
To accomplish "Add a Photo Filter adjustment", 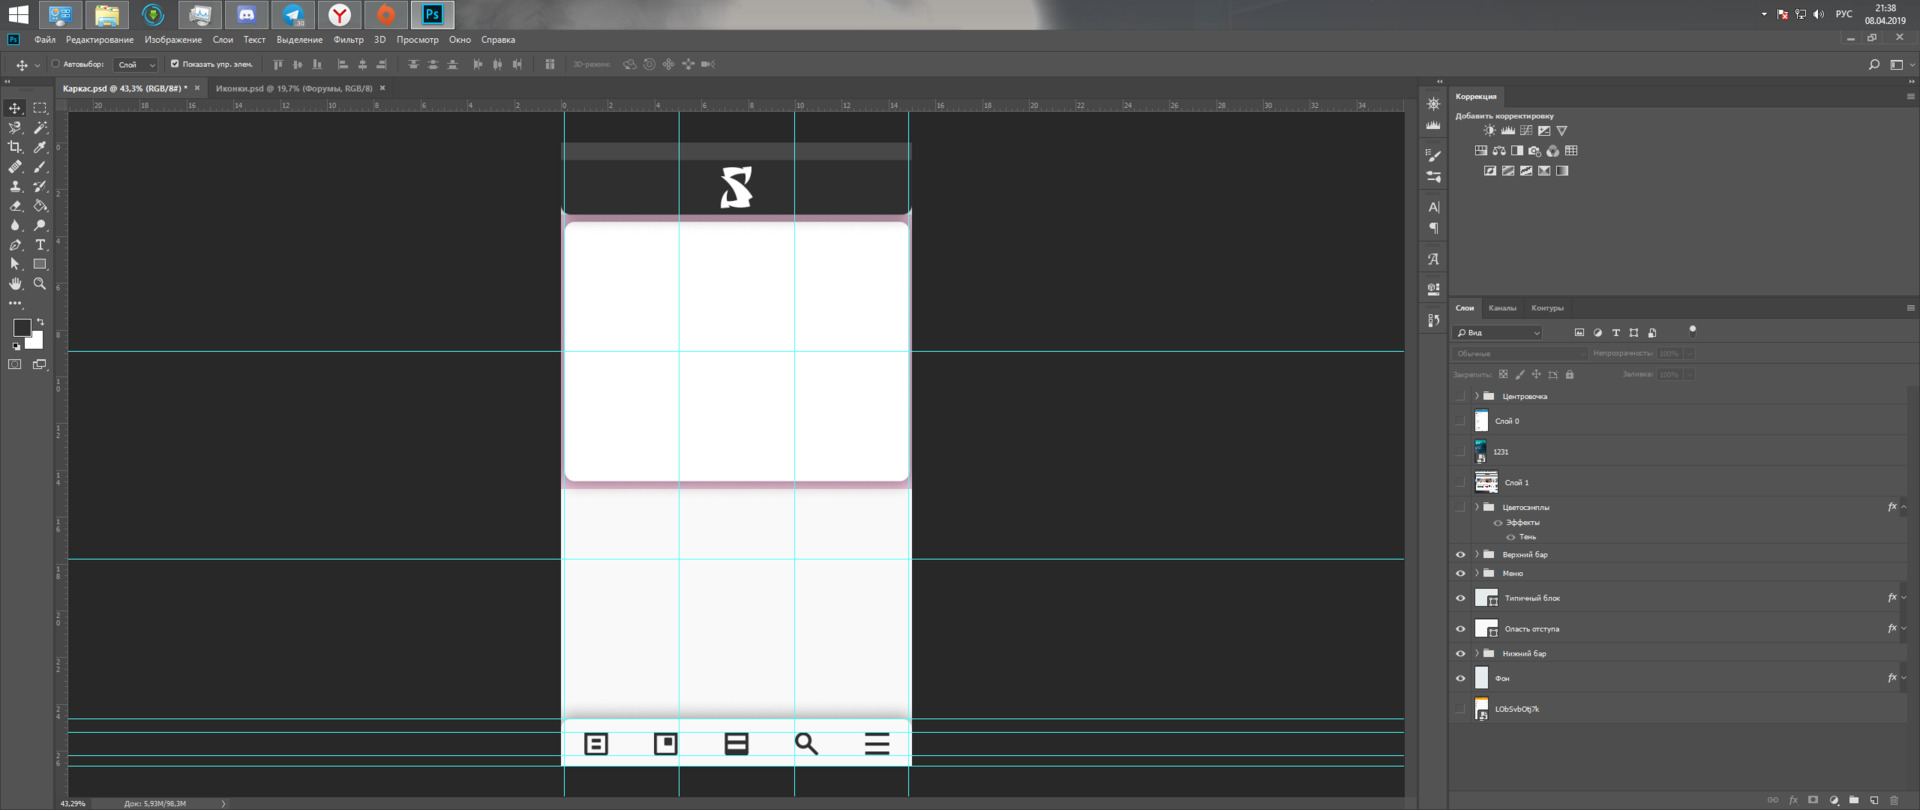I will [x=1534, y=151].
